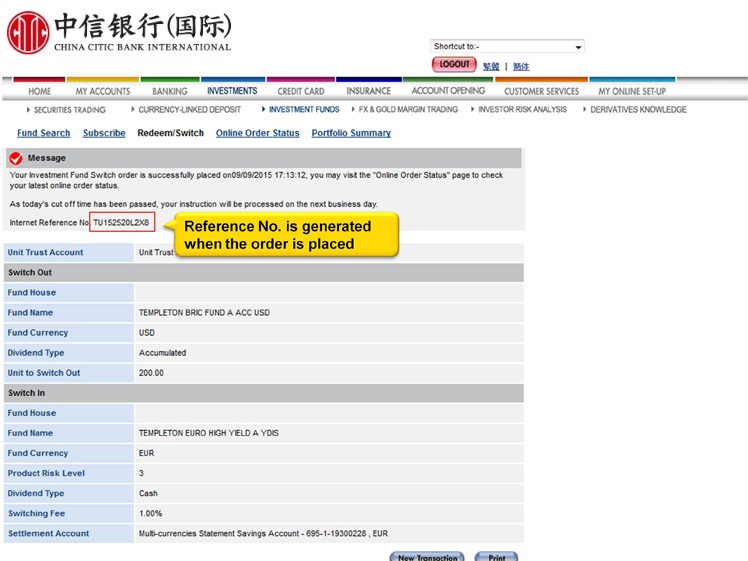Screen dimensions: 748x561
Task: Switch language to Simplified Chinese link
Action: click(x=521, y=66)
